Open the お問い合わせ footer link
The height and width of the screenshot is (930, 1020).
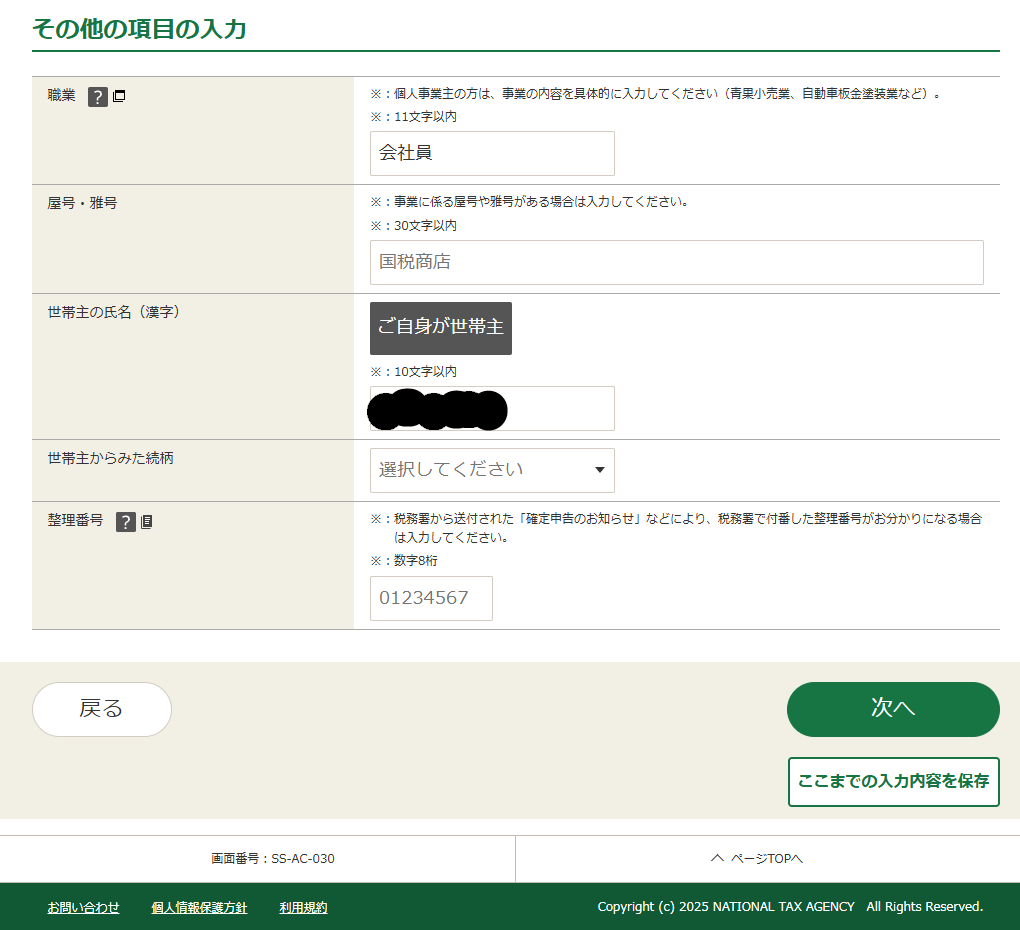83,907
